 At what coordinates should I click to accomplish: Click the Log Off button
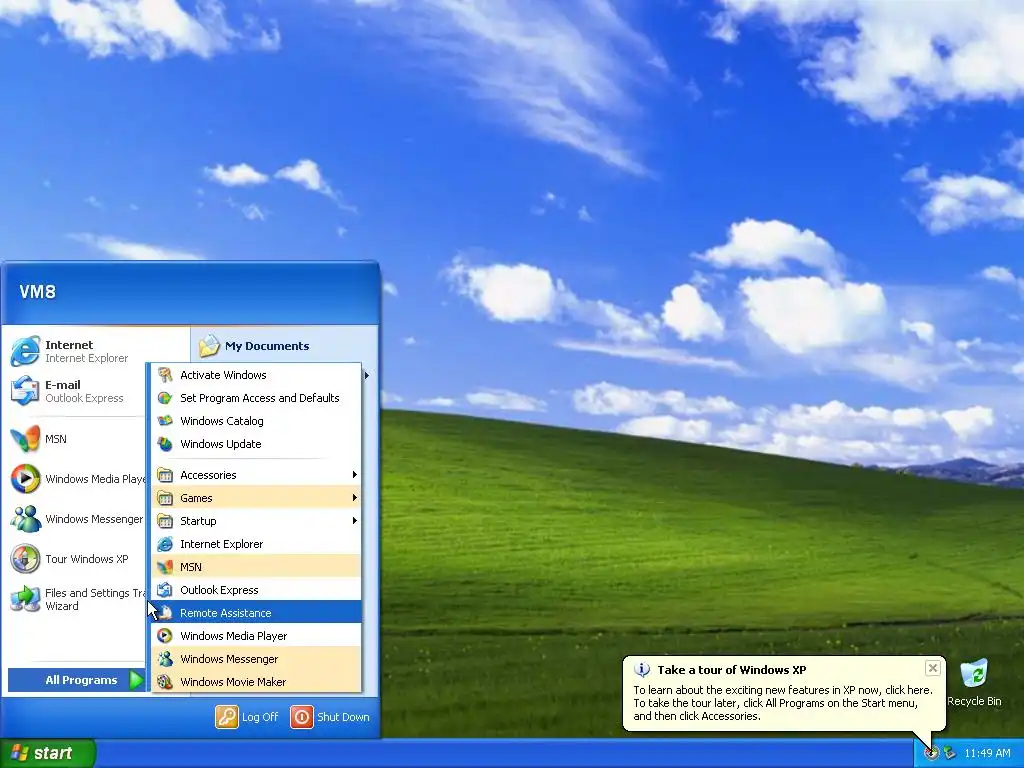coord(248,716)
